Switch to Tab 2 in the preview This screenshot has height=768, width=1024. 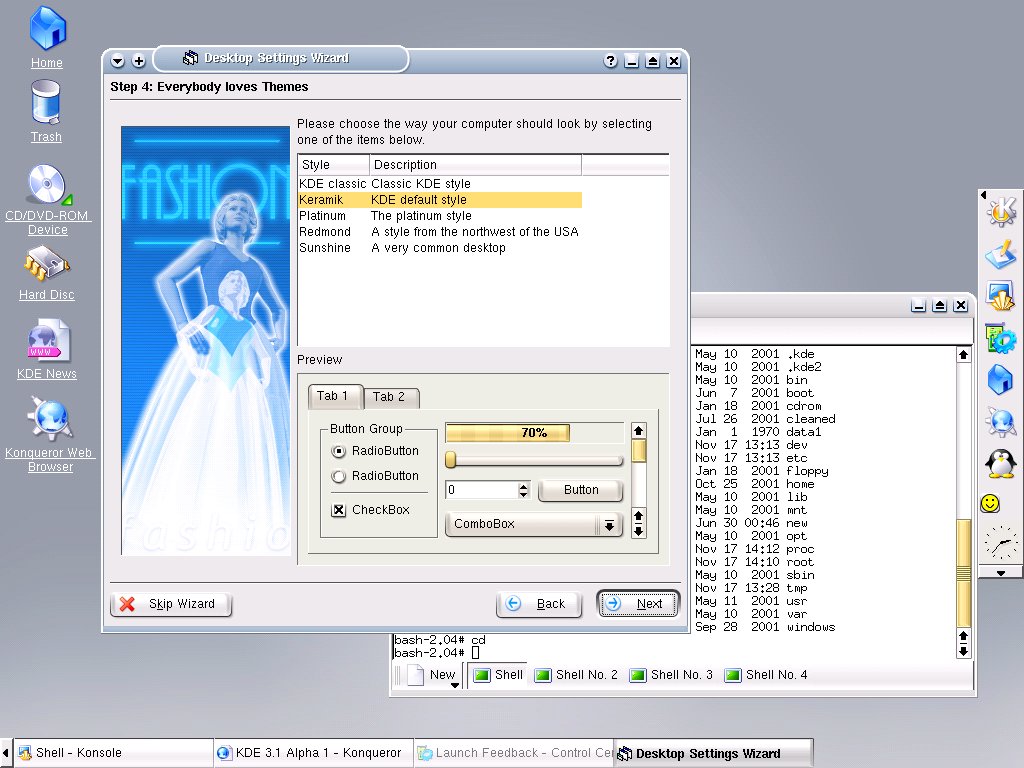(390, 397)
